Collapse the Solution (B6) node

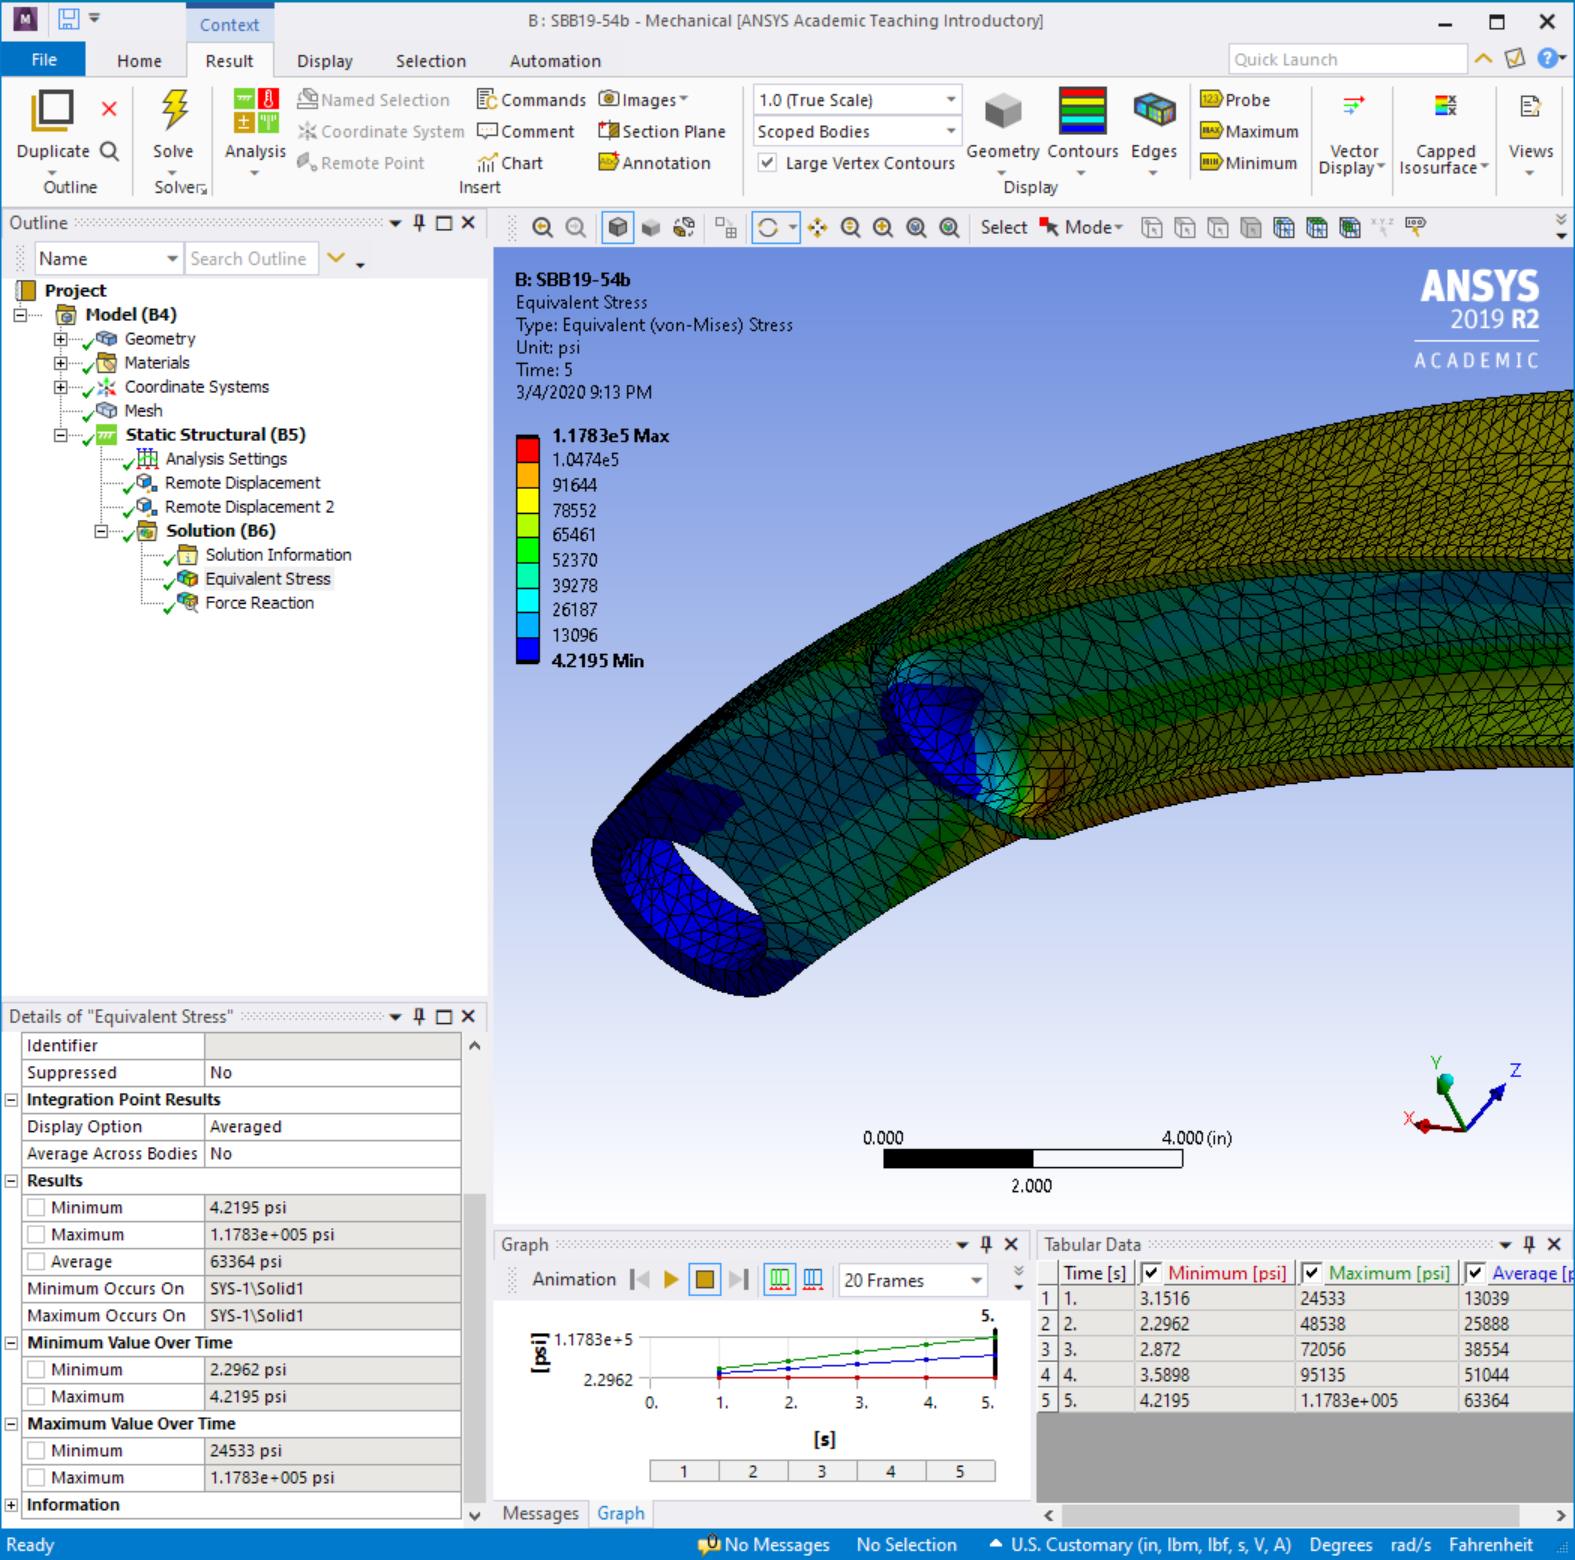(x=101, y=531)
